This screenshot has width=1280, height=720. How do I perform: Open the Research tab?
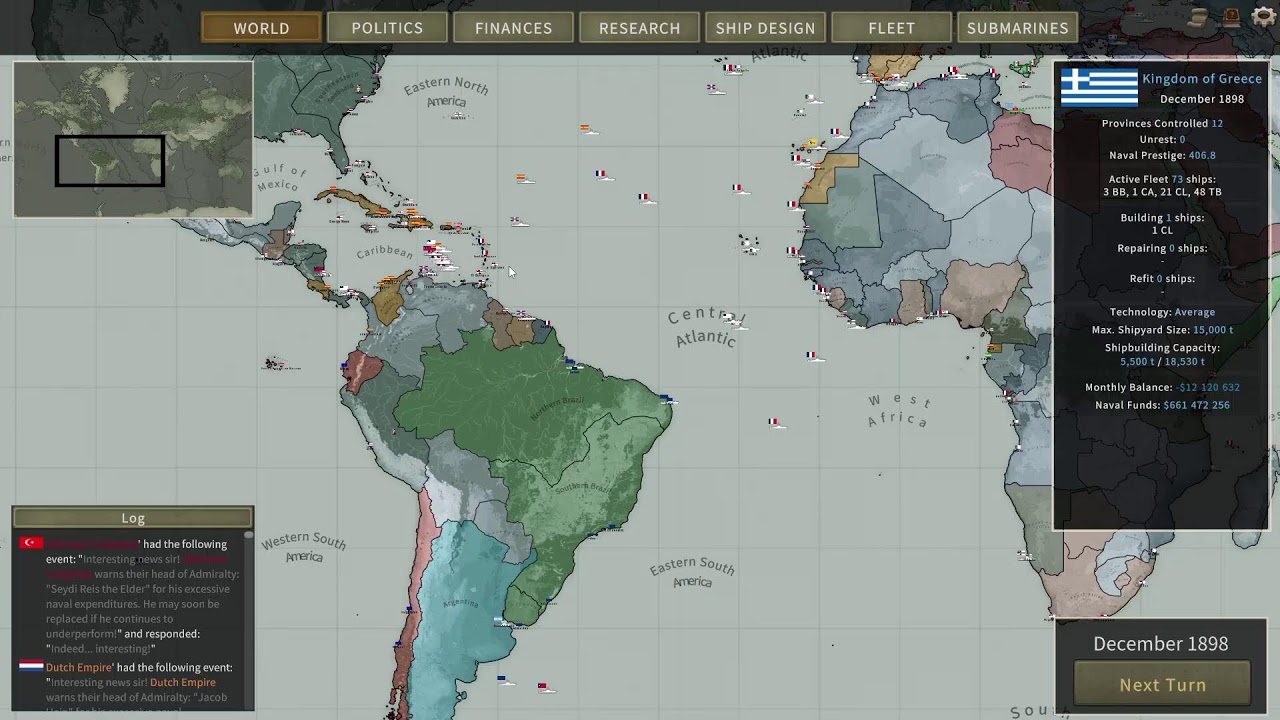(x=639, y=28)
